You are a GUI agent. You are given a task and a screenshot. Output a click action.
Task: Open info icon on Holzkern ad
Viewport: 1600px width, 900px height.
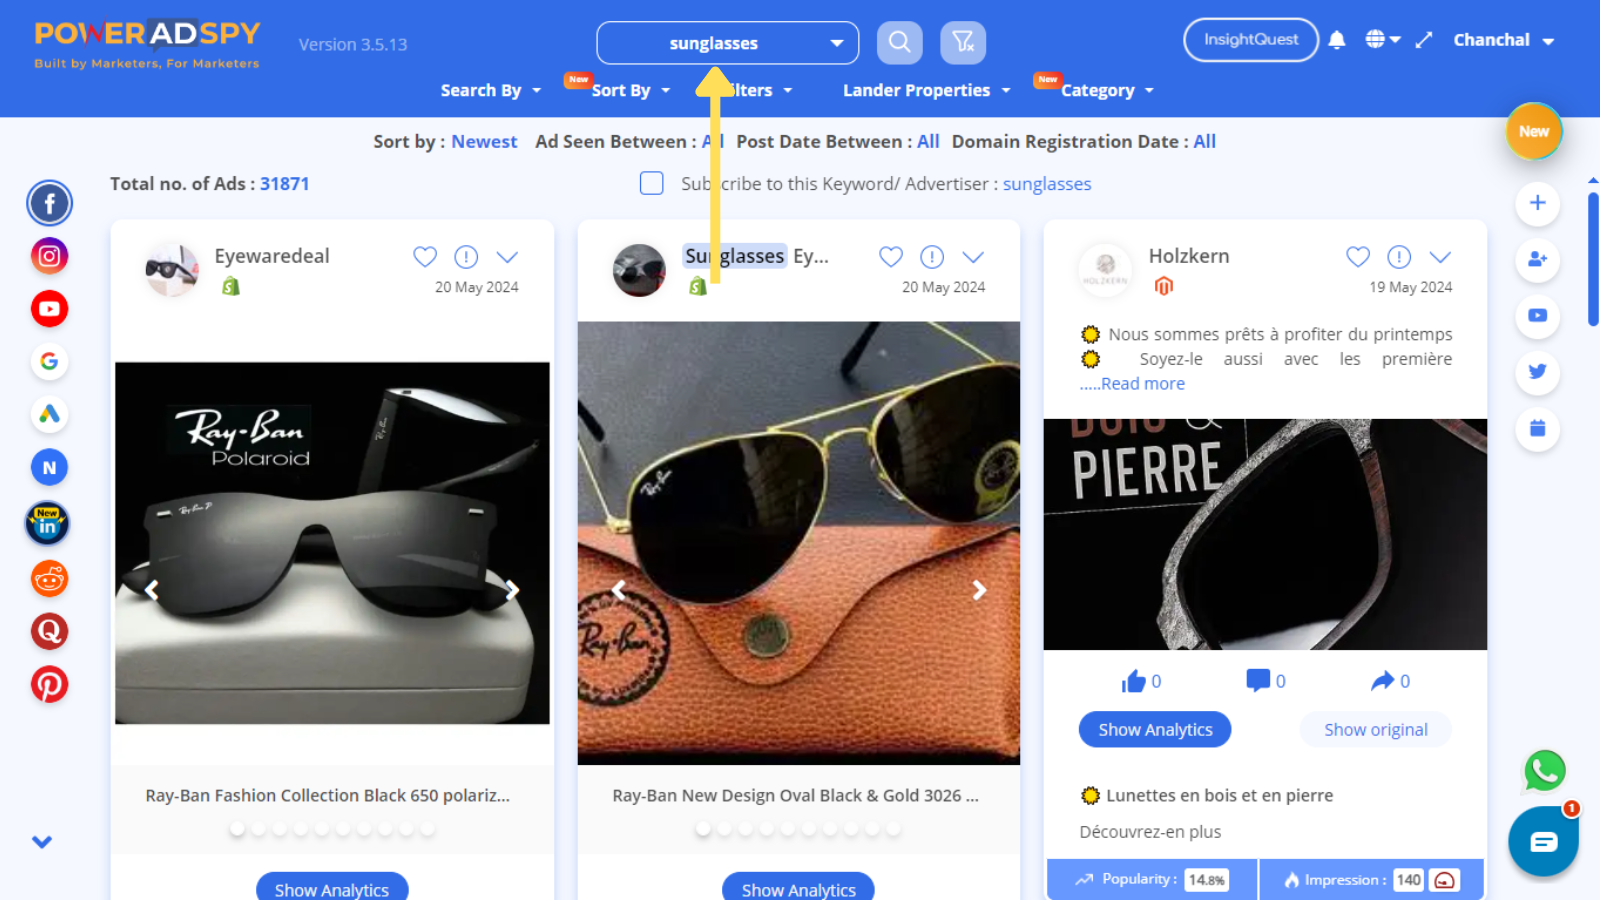[1399, 257]
